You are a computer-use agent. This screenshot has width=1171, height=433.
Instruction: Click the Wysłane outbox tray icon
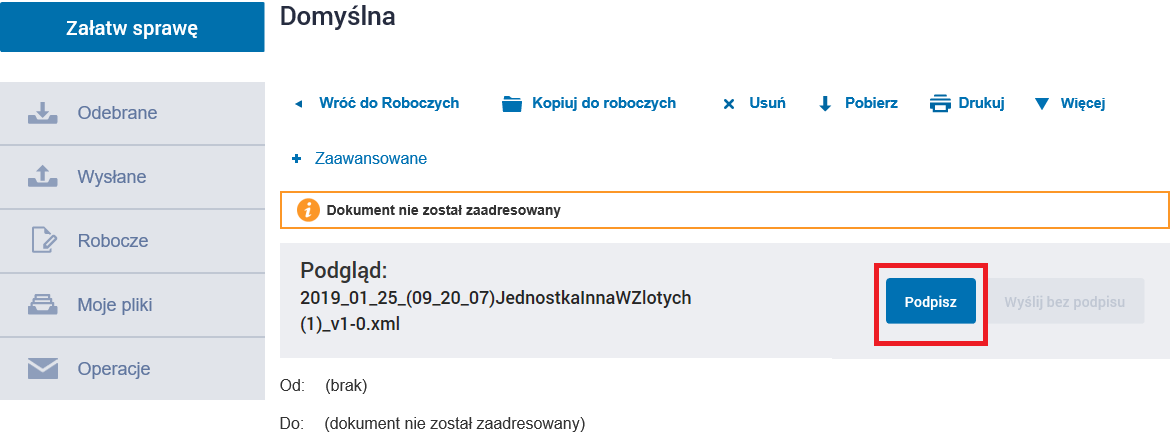(42, 177)
